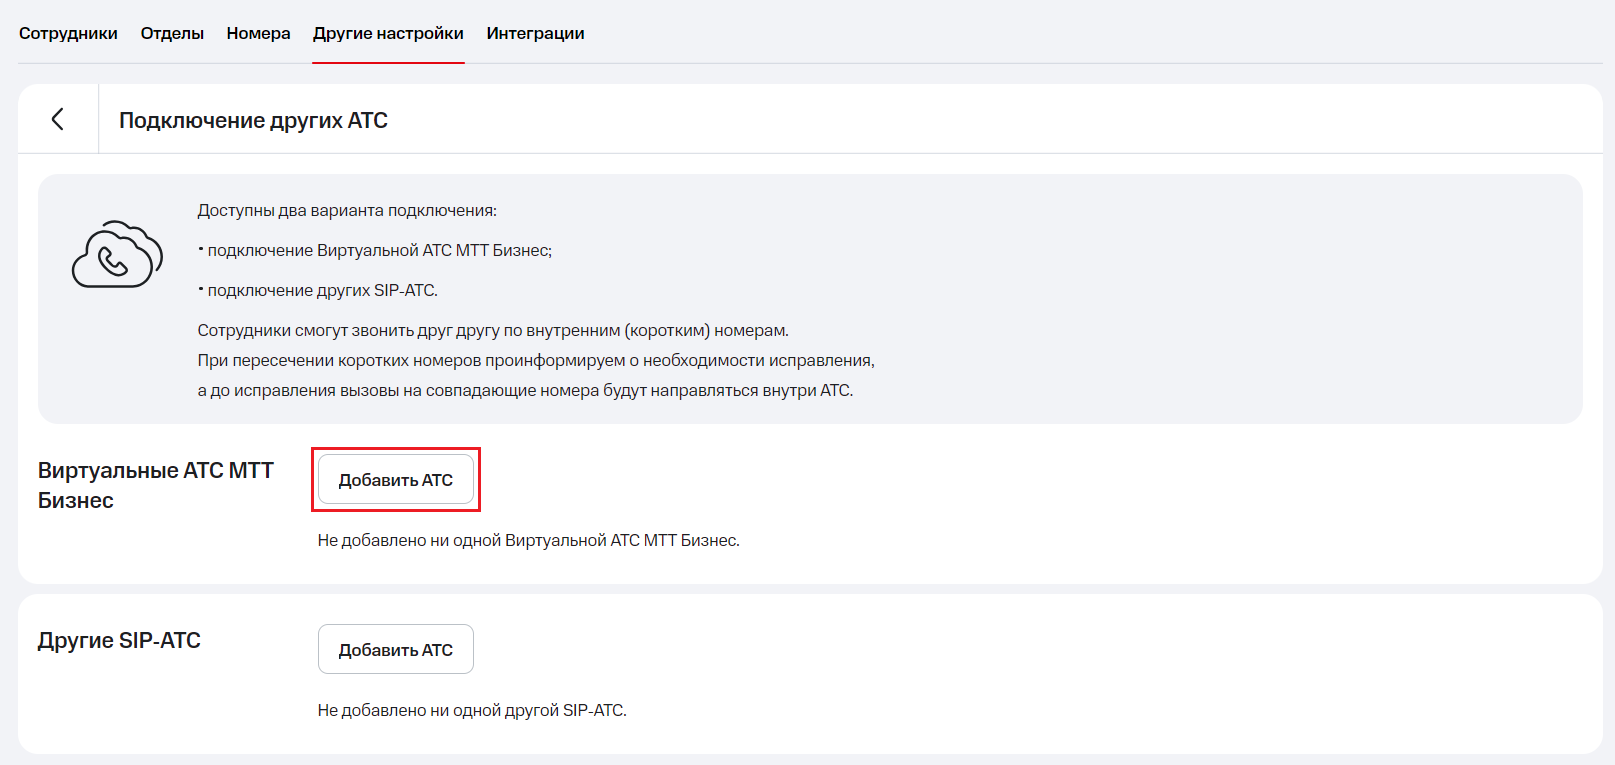Go to the Номера tab
This screenshot has width=1615, height=765.
click(258, 33)
